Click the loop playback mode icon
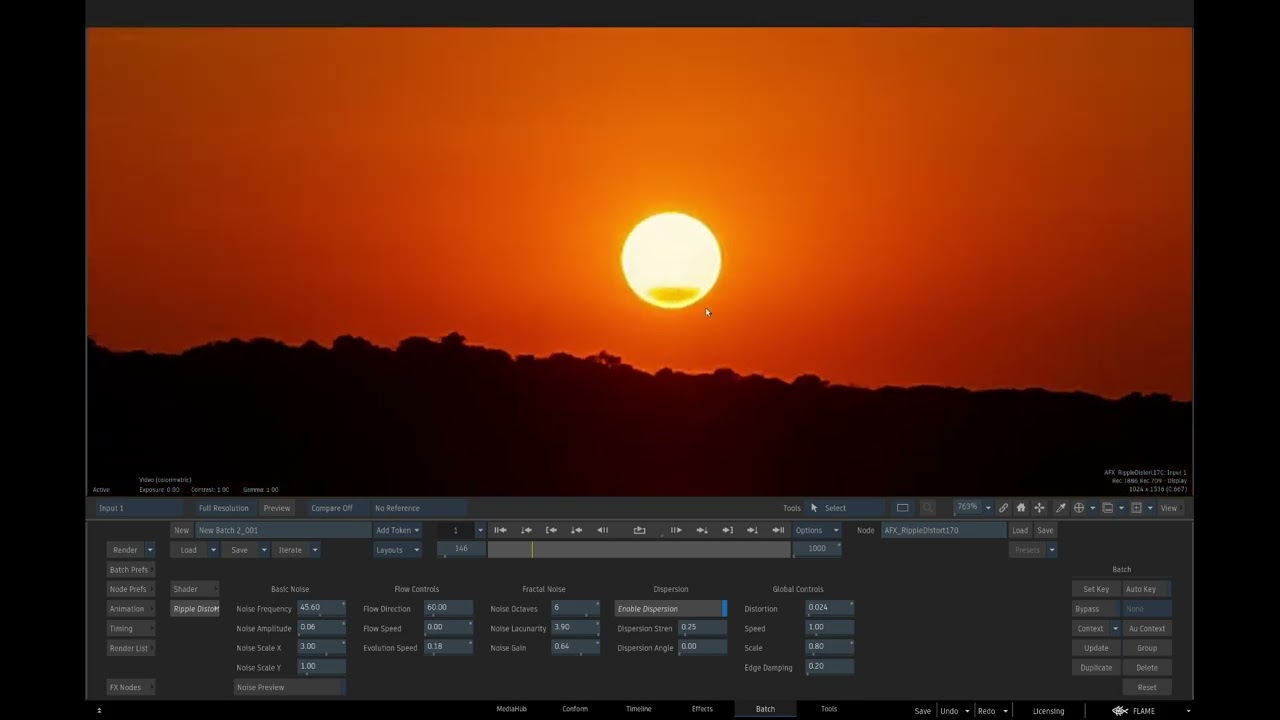This screenshot has height=720, width=1280. click(639, 530)
